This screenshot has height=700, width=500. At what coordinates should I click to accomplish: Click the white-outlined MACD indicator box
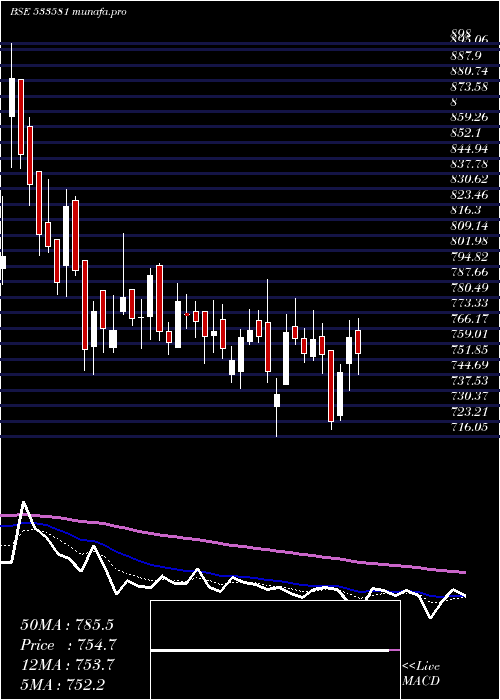pyautogui.click(x=275, y=650)
